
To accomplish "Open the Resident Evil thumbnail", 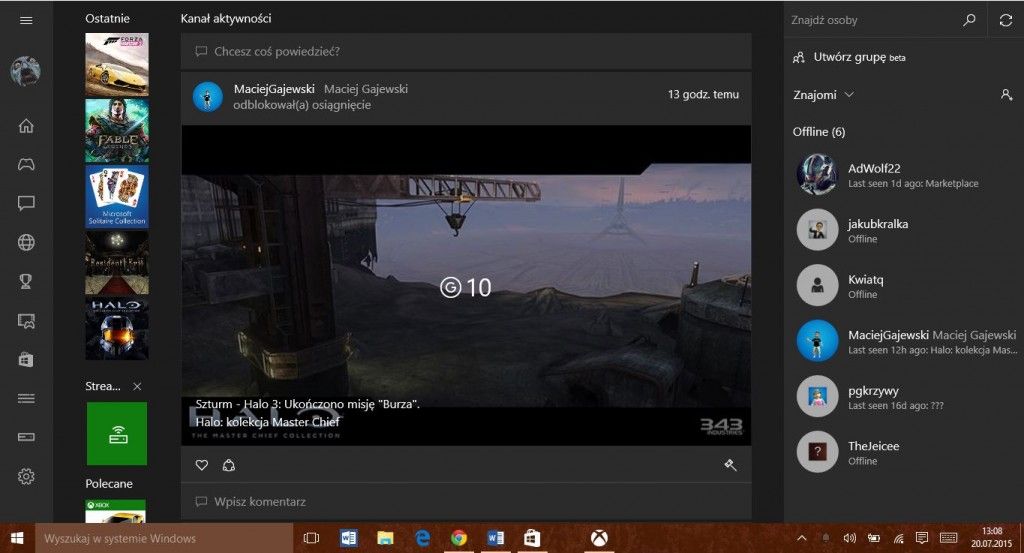I will tap(117, 262).
